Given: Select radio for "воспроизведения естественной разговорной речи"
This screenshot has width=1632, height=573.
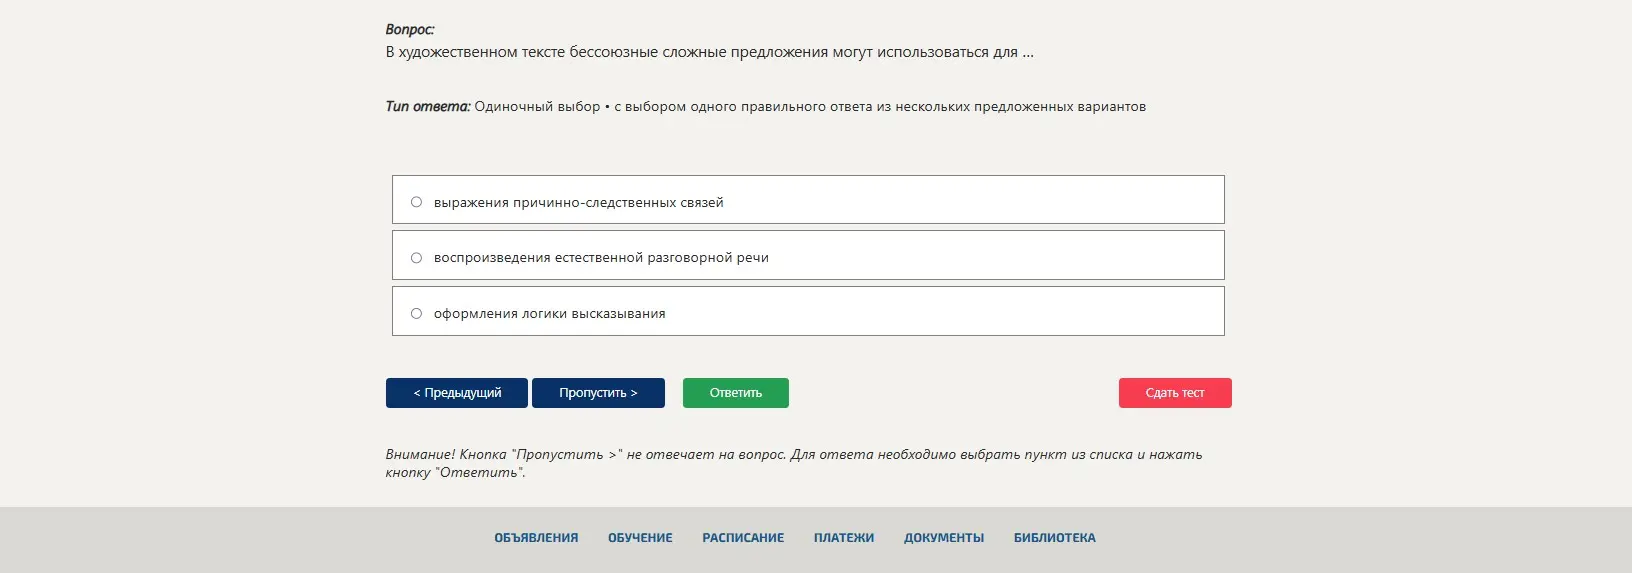Looking at the screenshot, I should click(x=416, y=258).
